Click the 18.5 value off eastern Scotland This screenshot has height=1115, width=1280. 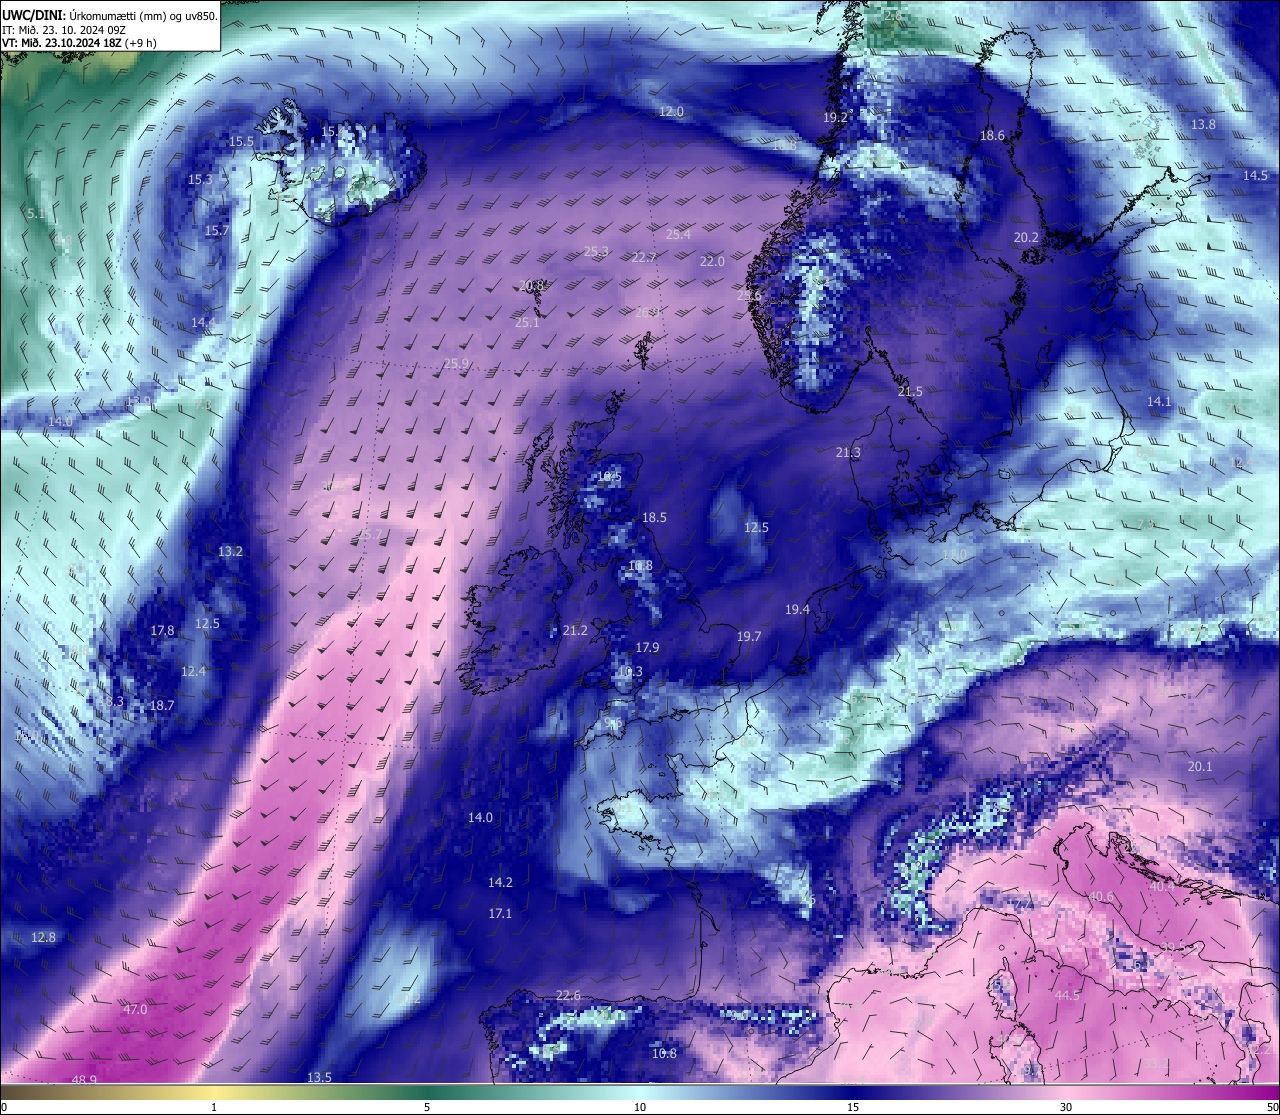click(x=654, y=518)
